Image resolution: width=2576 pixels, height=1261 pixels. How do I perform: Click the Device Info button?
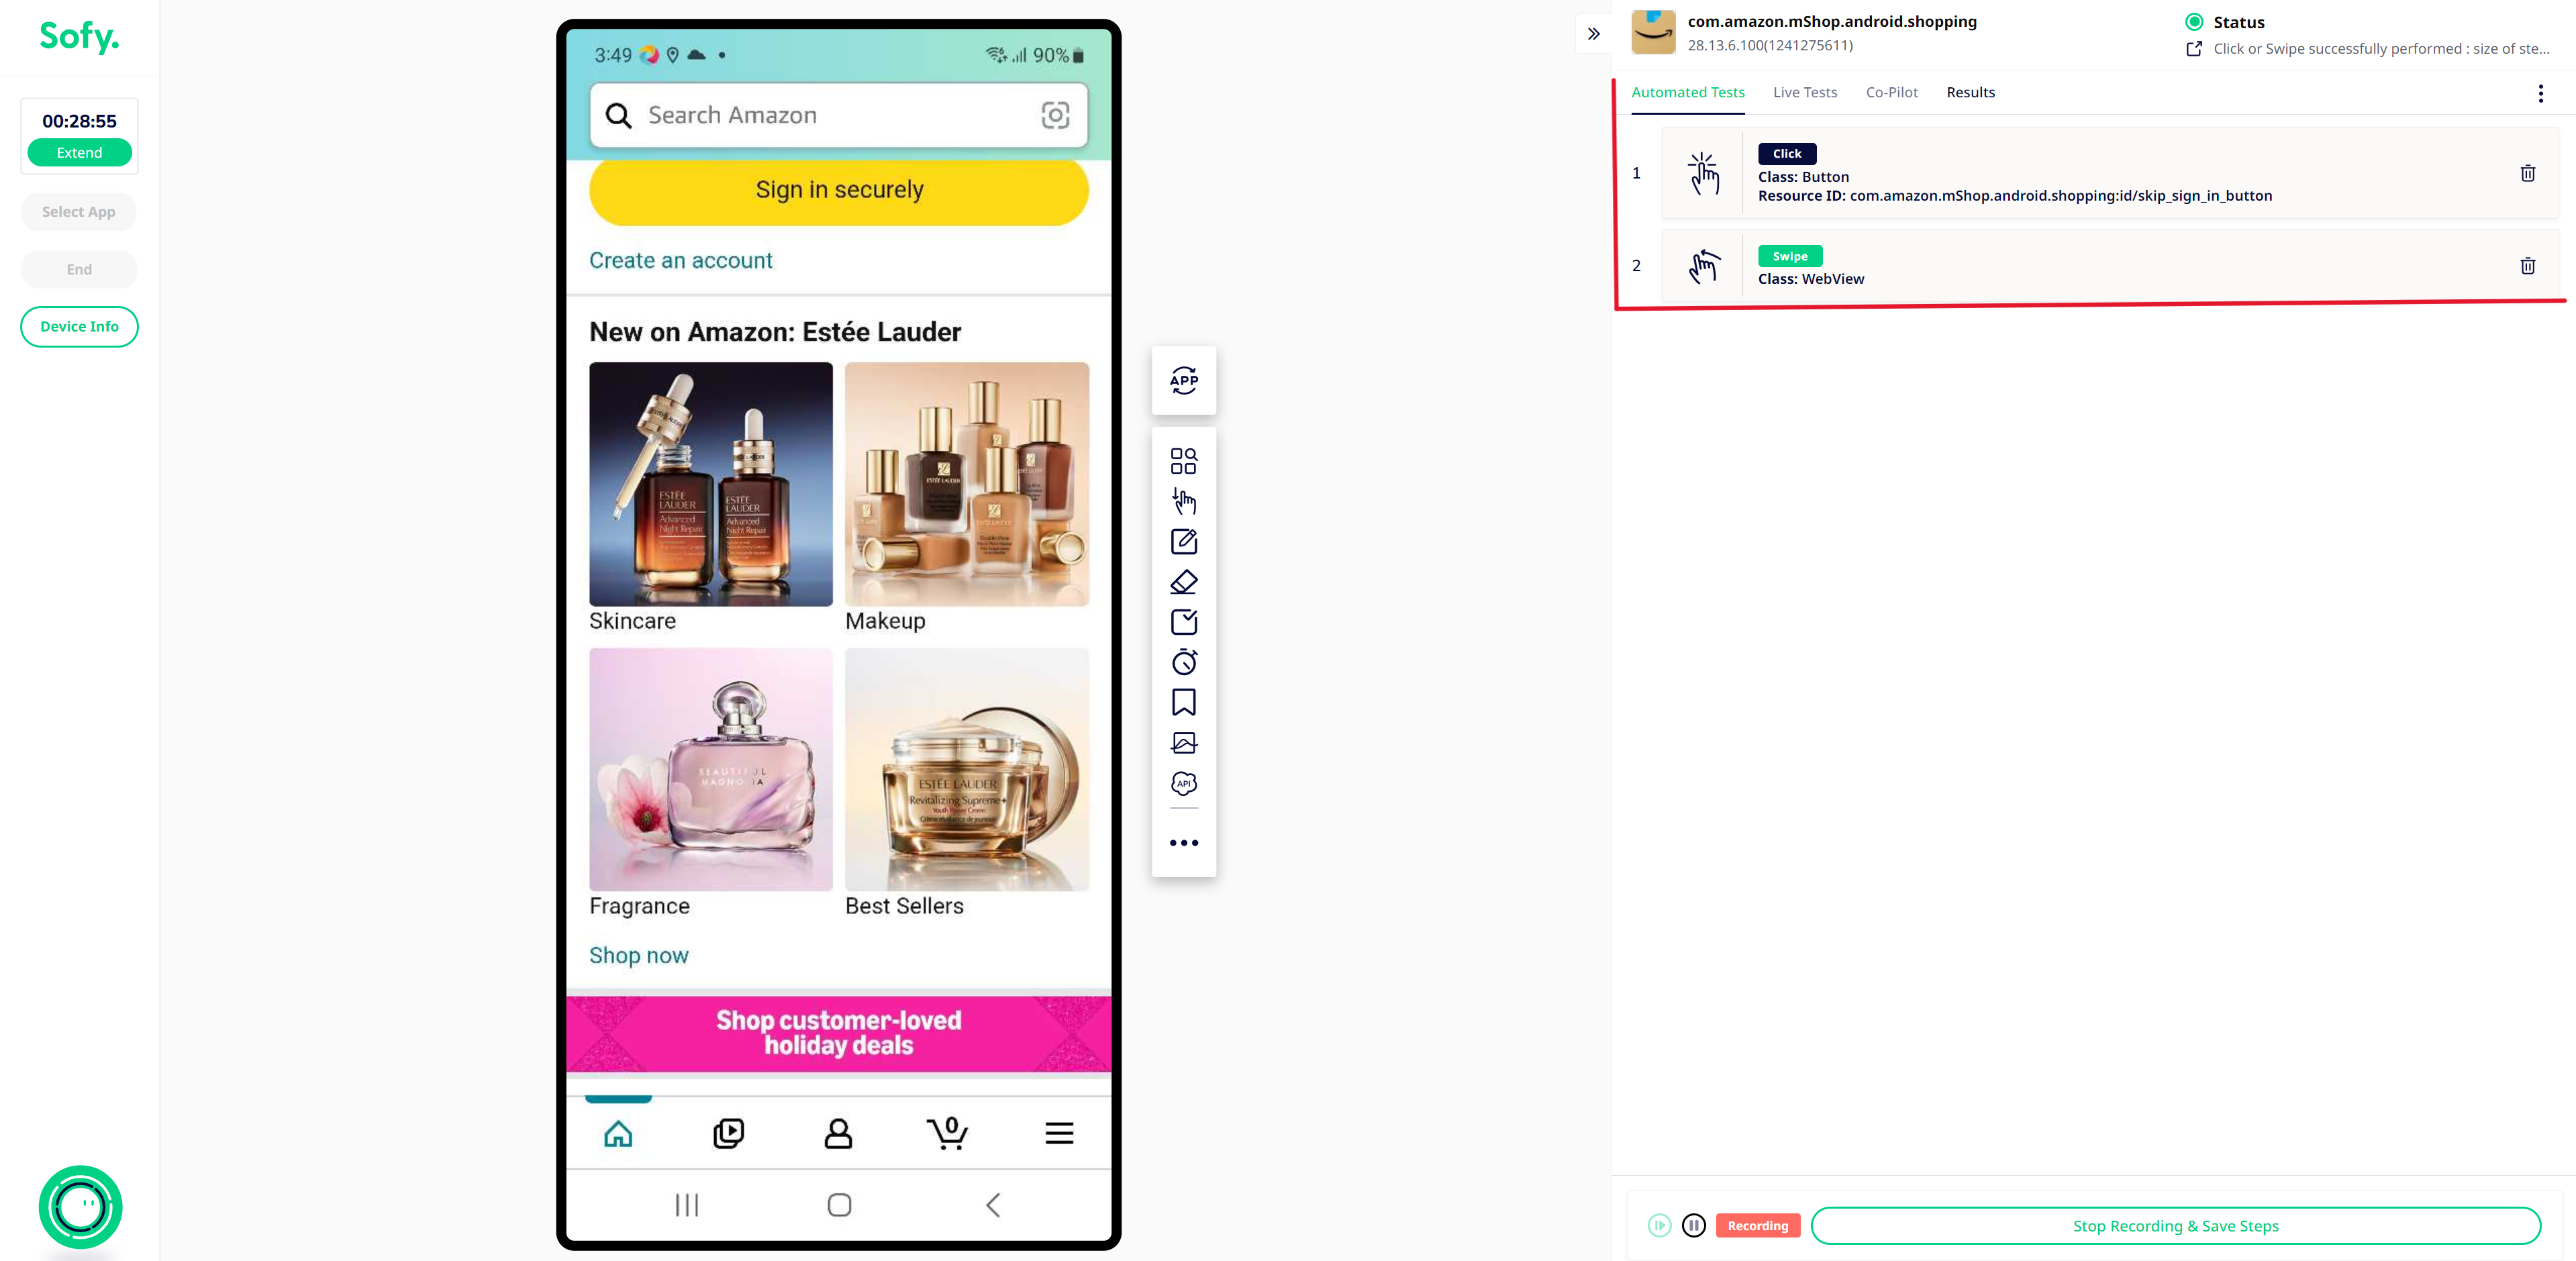tap(77, 325)
